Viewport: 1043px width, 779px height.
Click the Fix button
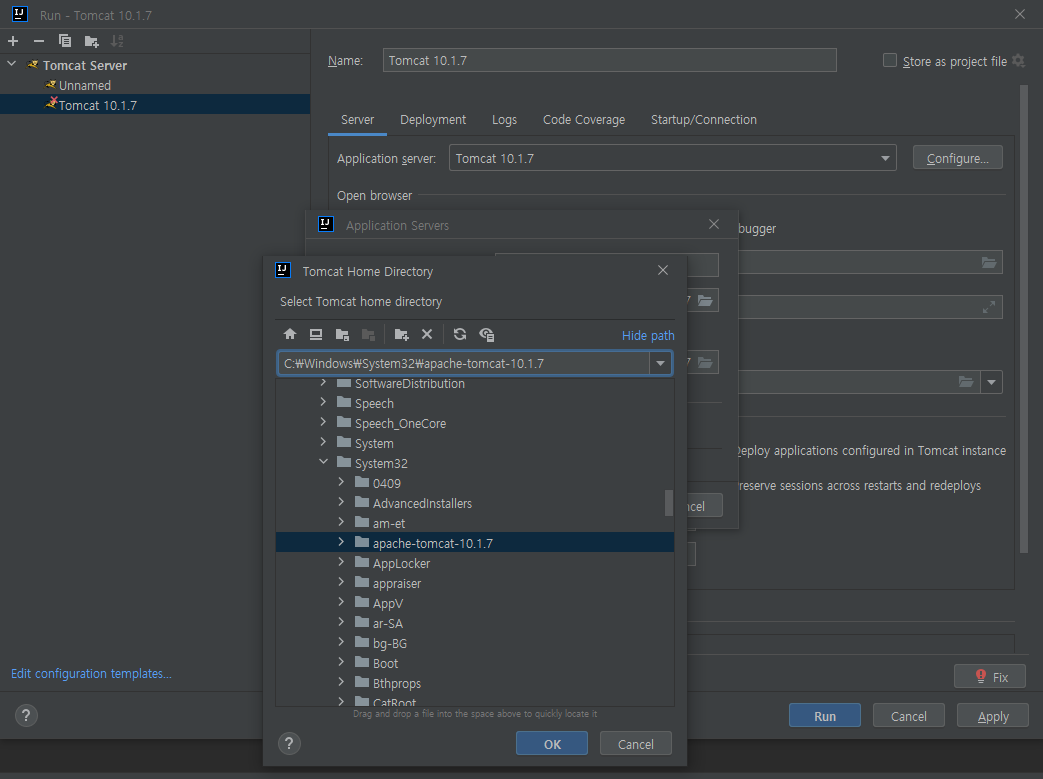click(x=990, y=677)
